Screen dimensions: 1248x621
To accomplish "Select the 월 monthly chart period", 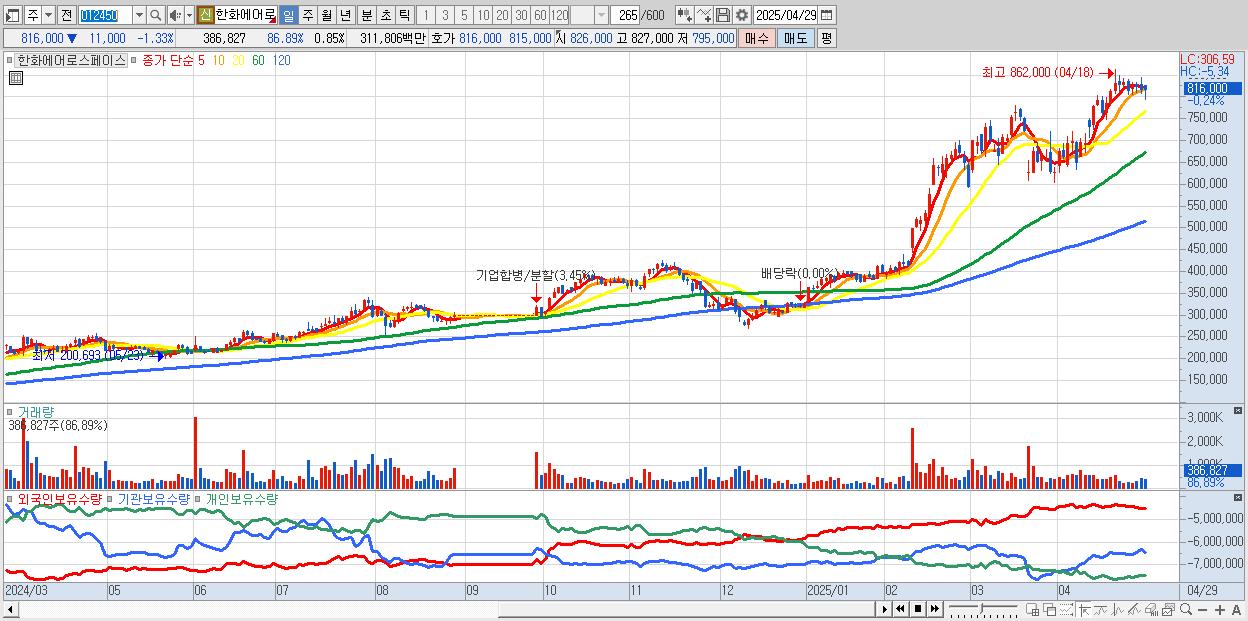I will (326, 15).
